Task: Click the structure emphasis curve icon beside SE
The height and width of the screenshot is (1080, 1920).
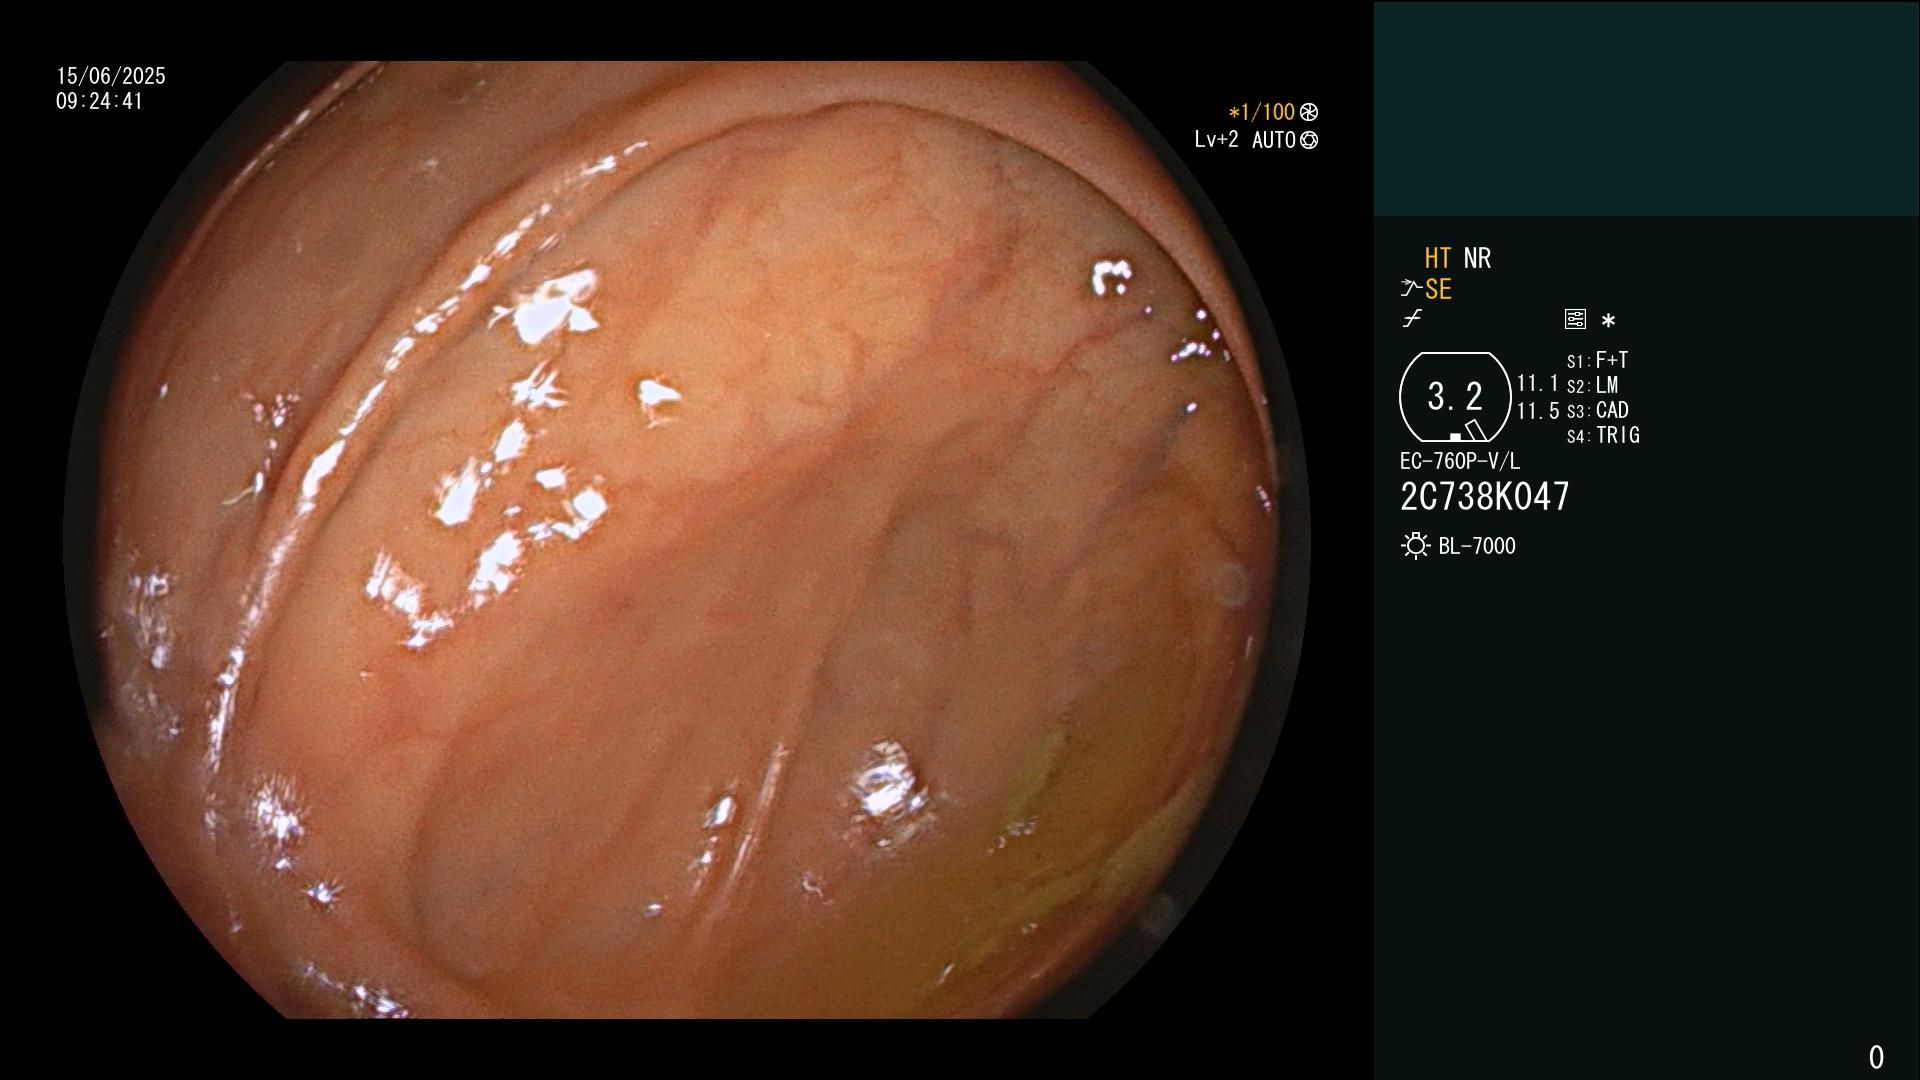Action: (1411, 289)
